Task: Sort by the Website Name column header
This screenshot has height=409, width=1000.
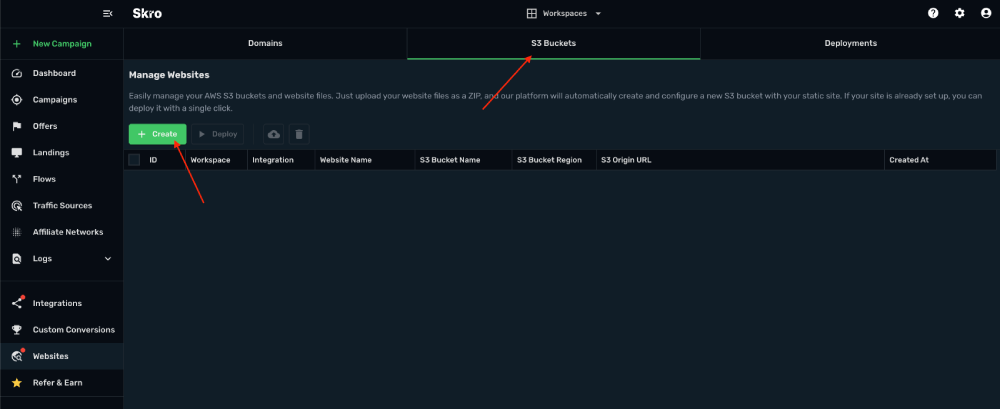Action: coord(346,160)
